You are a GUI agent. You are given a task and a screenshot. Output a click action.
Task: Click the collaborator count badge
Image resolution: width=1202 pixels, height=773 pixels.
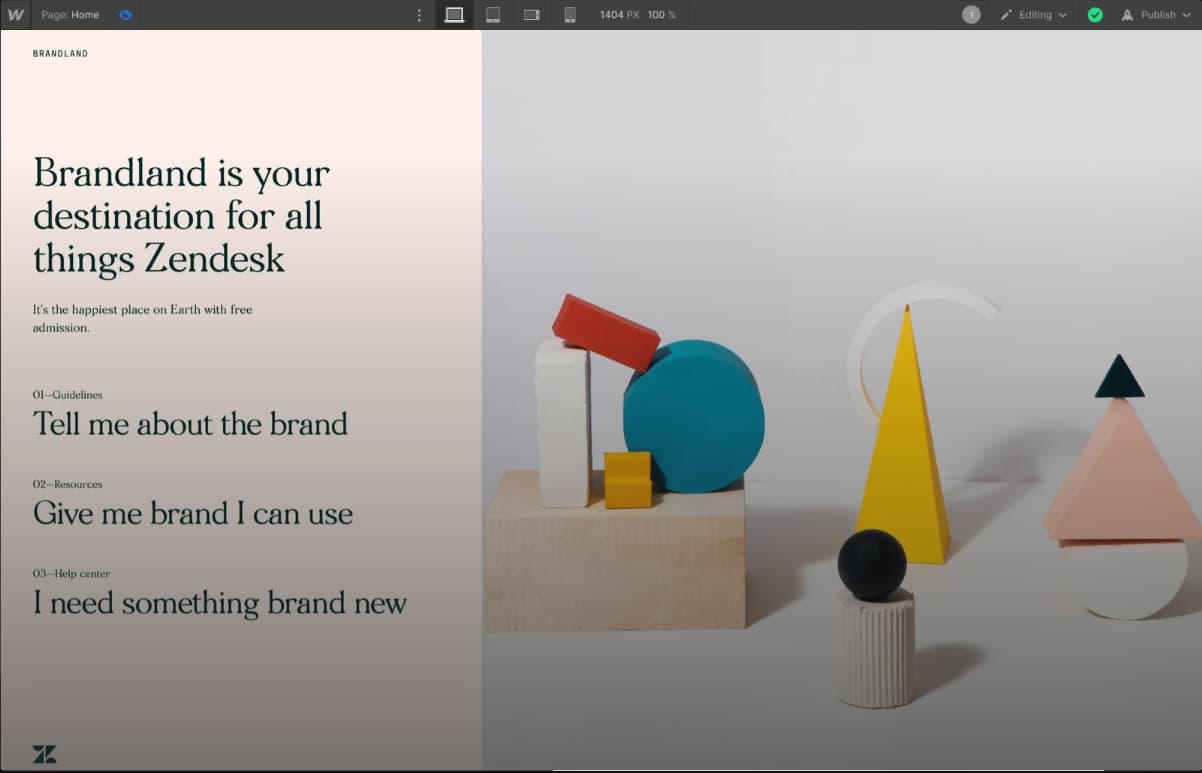(x=971, y=15)
